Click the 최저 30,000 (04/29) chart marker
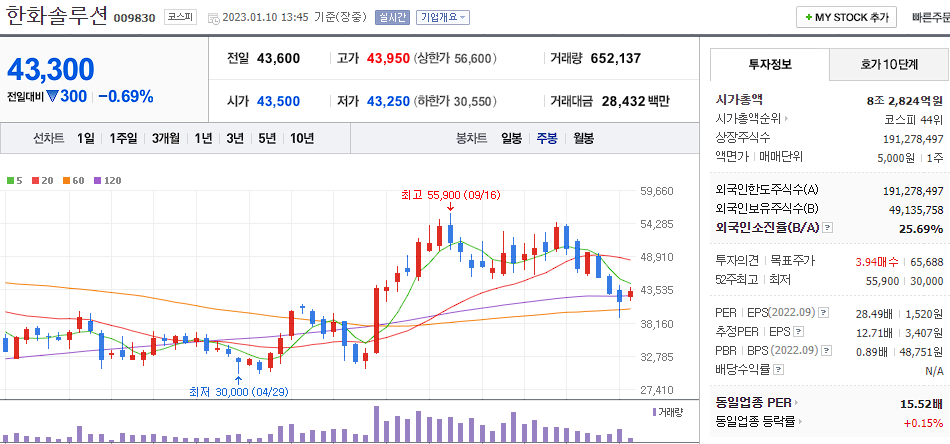The height and width of the screenshot is (444, 950). pyautogui.click(x=239, y=392)
